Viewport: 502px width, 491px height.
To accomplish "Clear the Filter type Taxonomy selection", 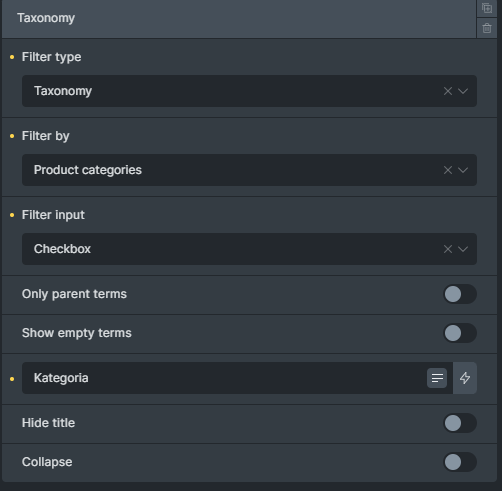I will coord(448,91).
